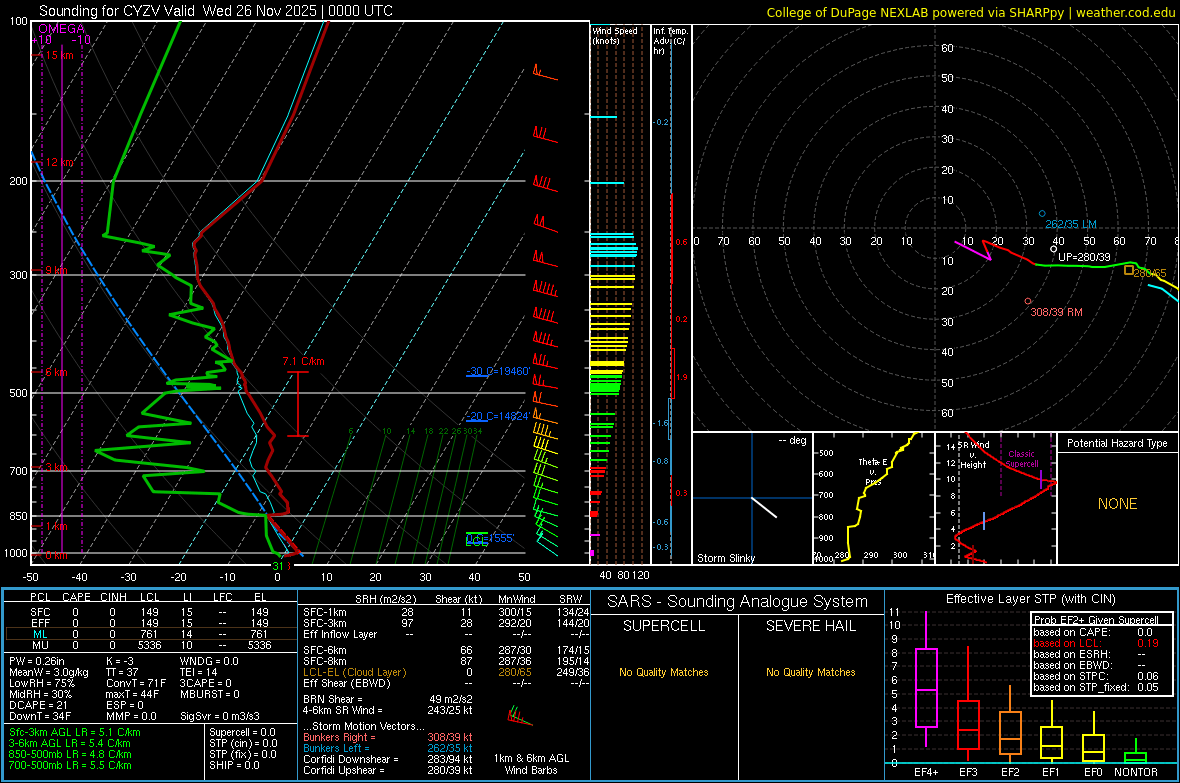Click the SARS - Sounding Analogue System title

(738, 602)
